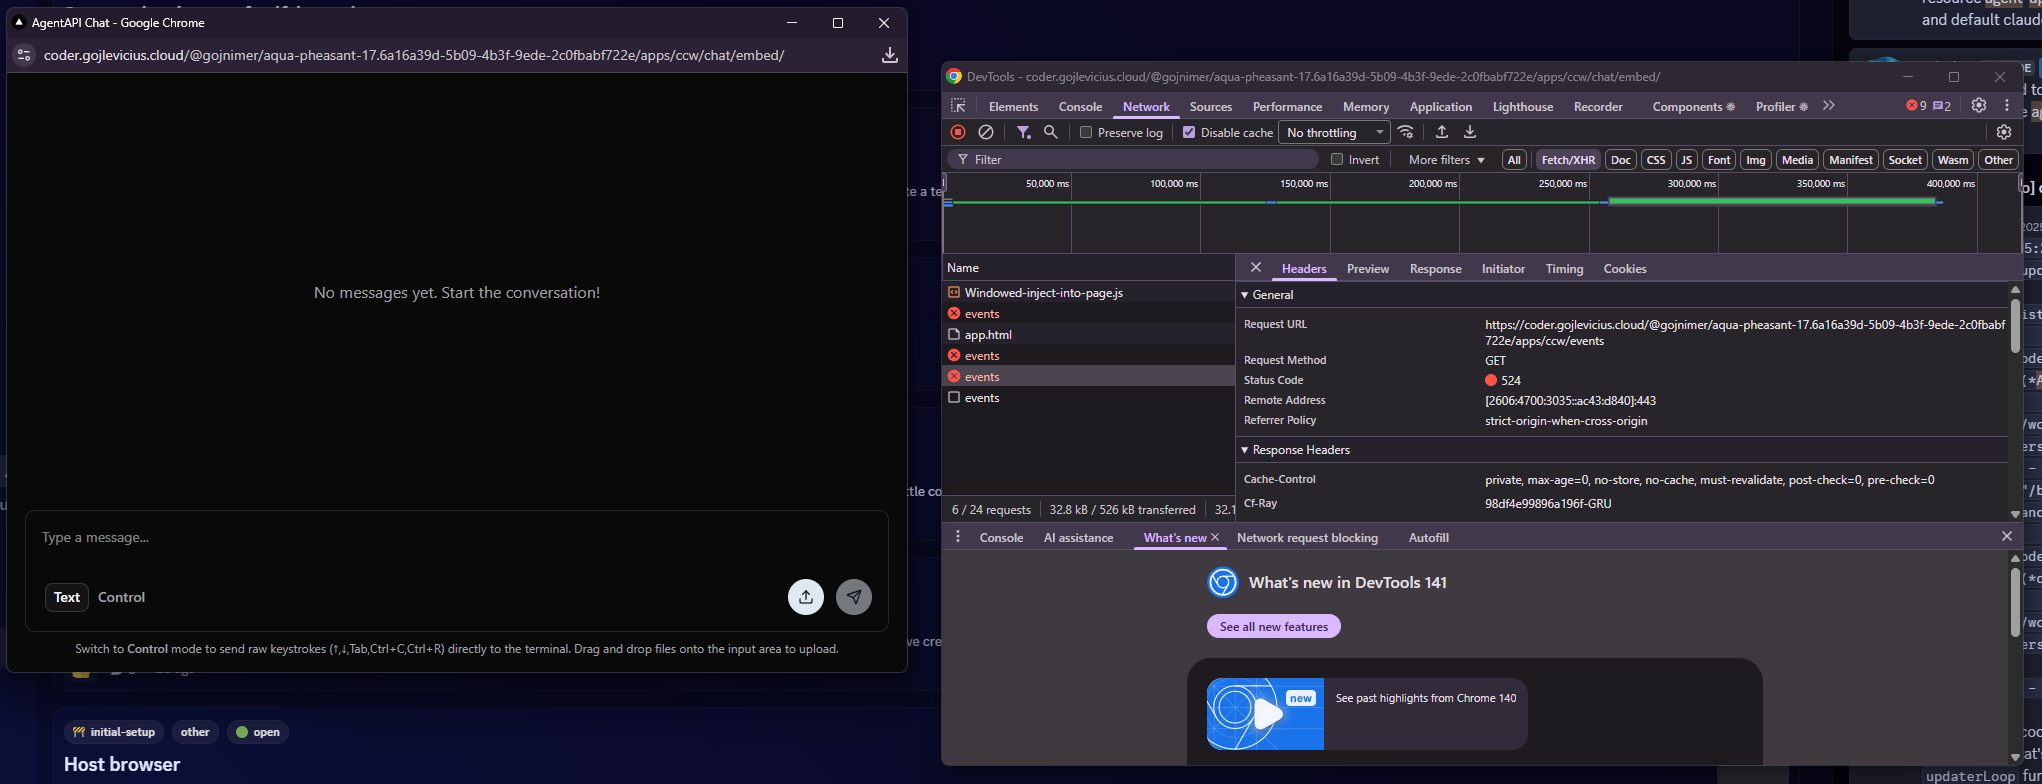Open network search with magnifier icon
Viewport: 2042px width, 784px height.
click(x=1051, y=132)
